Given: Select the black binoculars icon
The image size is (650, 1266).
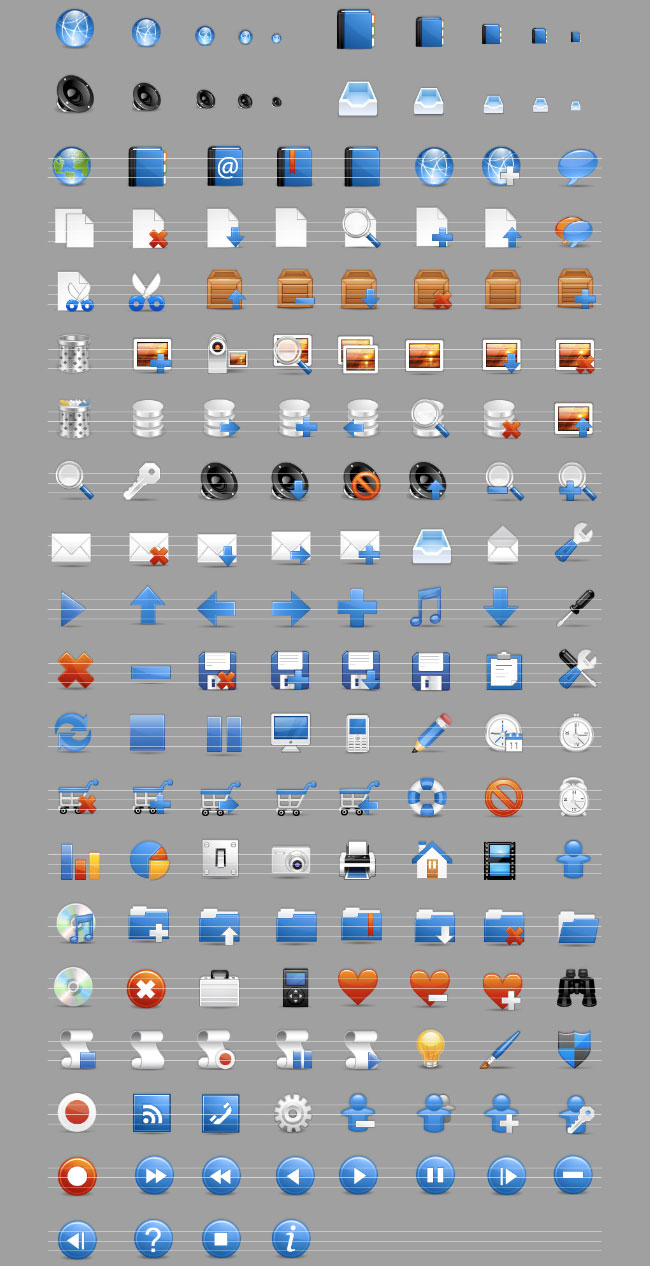Looking at the screenshot, I should (576, 988).
